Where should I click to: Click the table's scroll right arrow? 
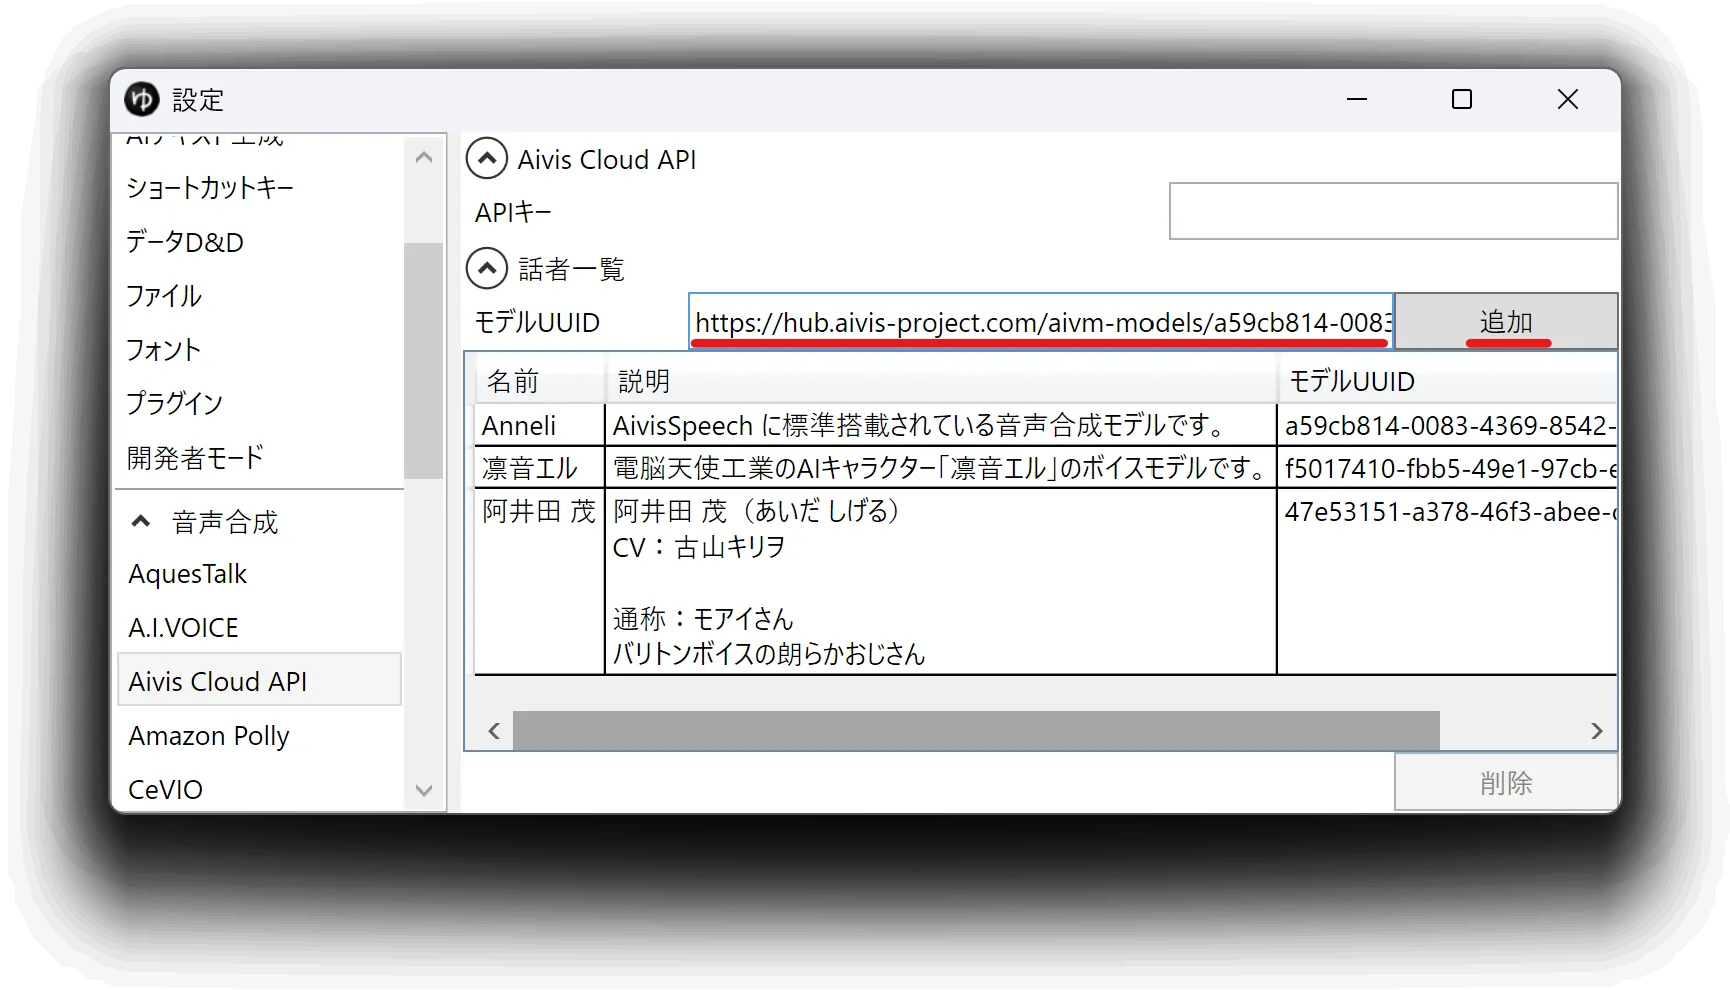tap(1596, 731)
